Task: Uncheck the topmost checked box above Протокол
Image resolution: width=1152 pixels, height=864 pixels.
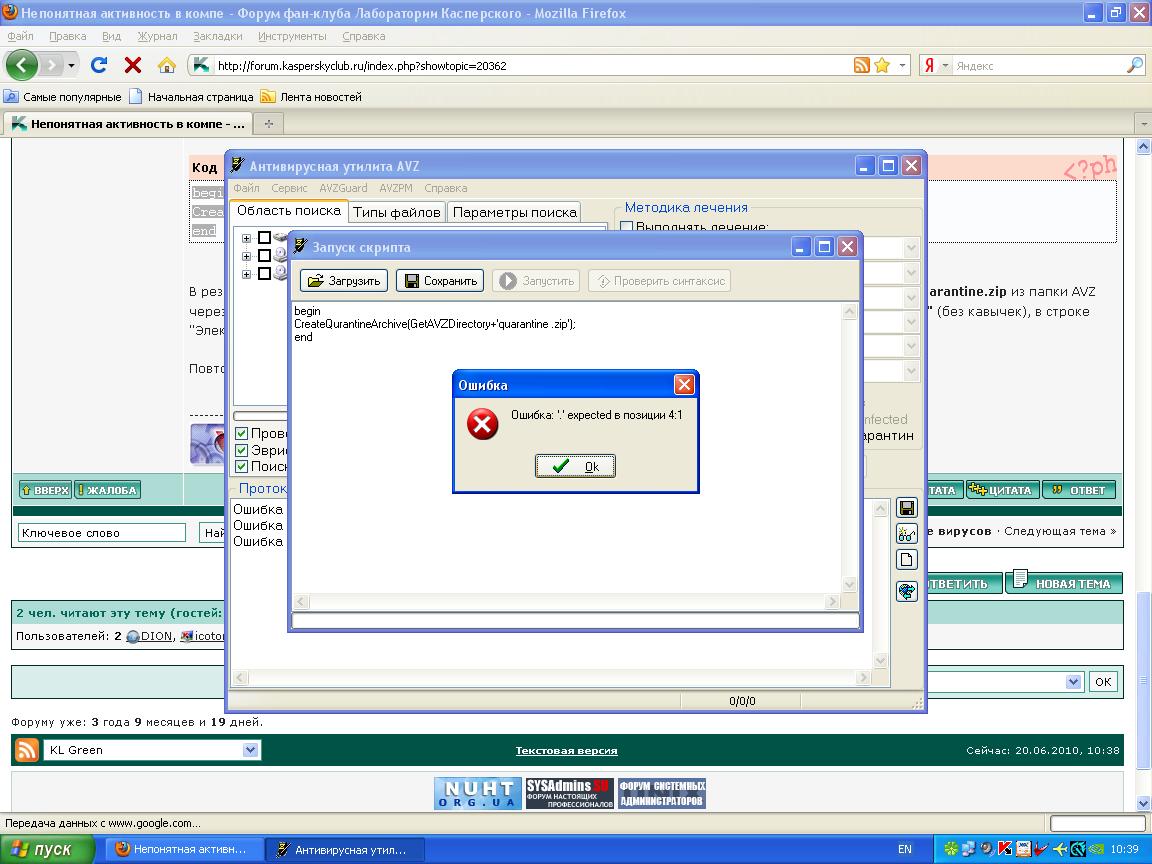Action: click(241, 434)
